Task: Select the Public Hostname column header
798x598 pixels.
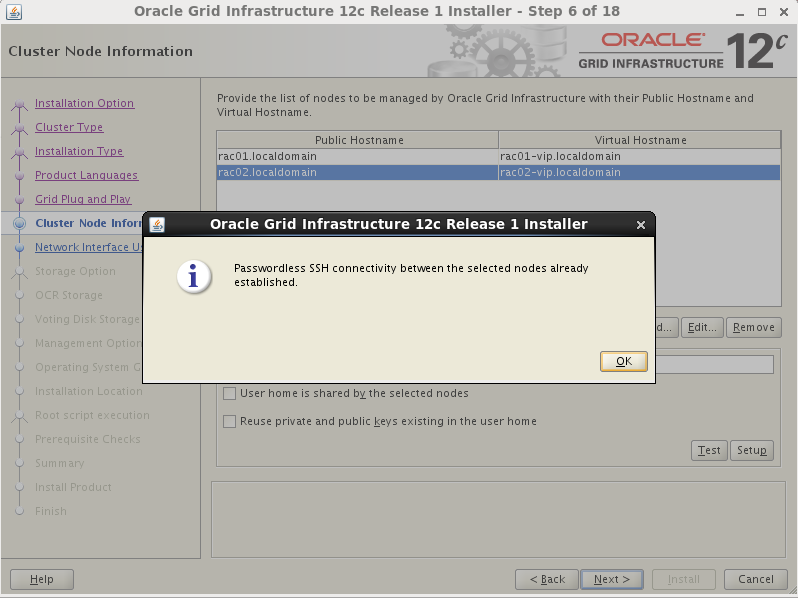Action: [358, 140]
